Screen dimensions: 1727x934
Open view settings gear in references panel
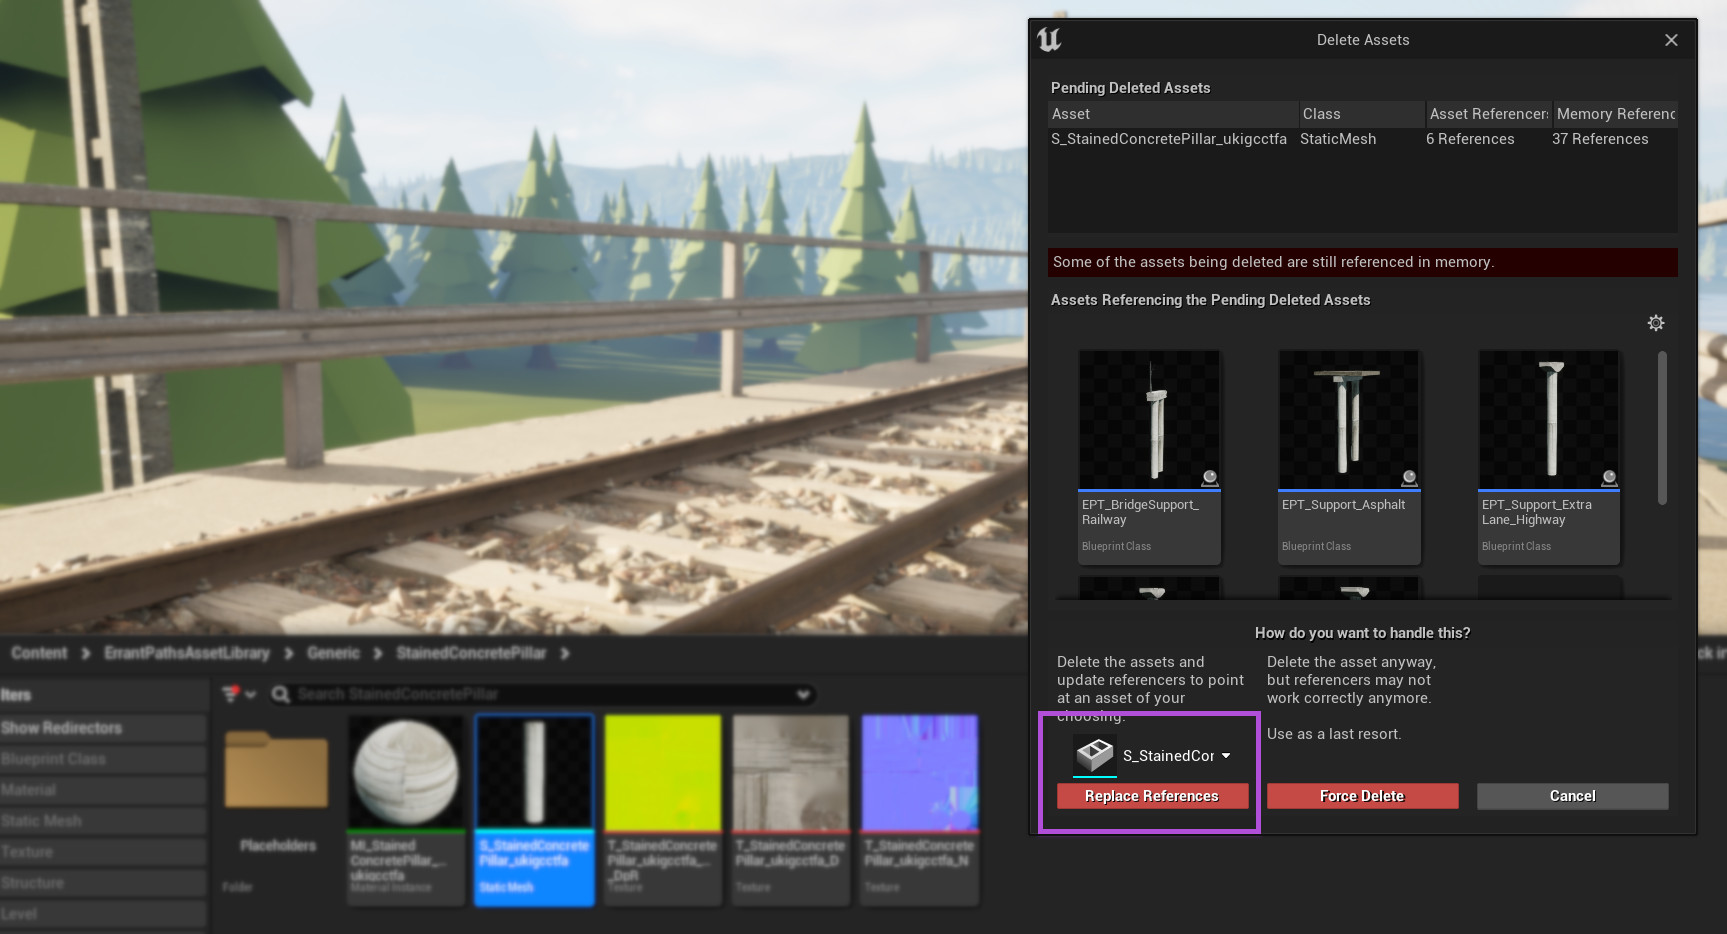point(1656,323)
